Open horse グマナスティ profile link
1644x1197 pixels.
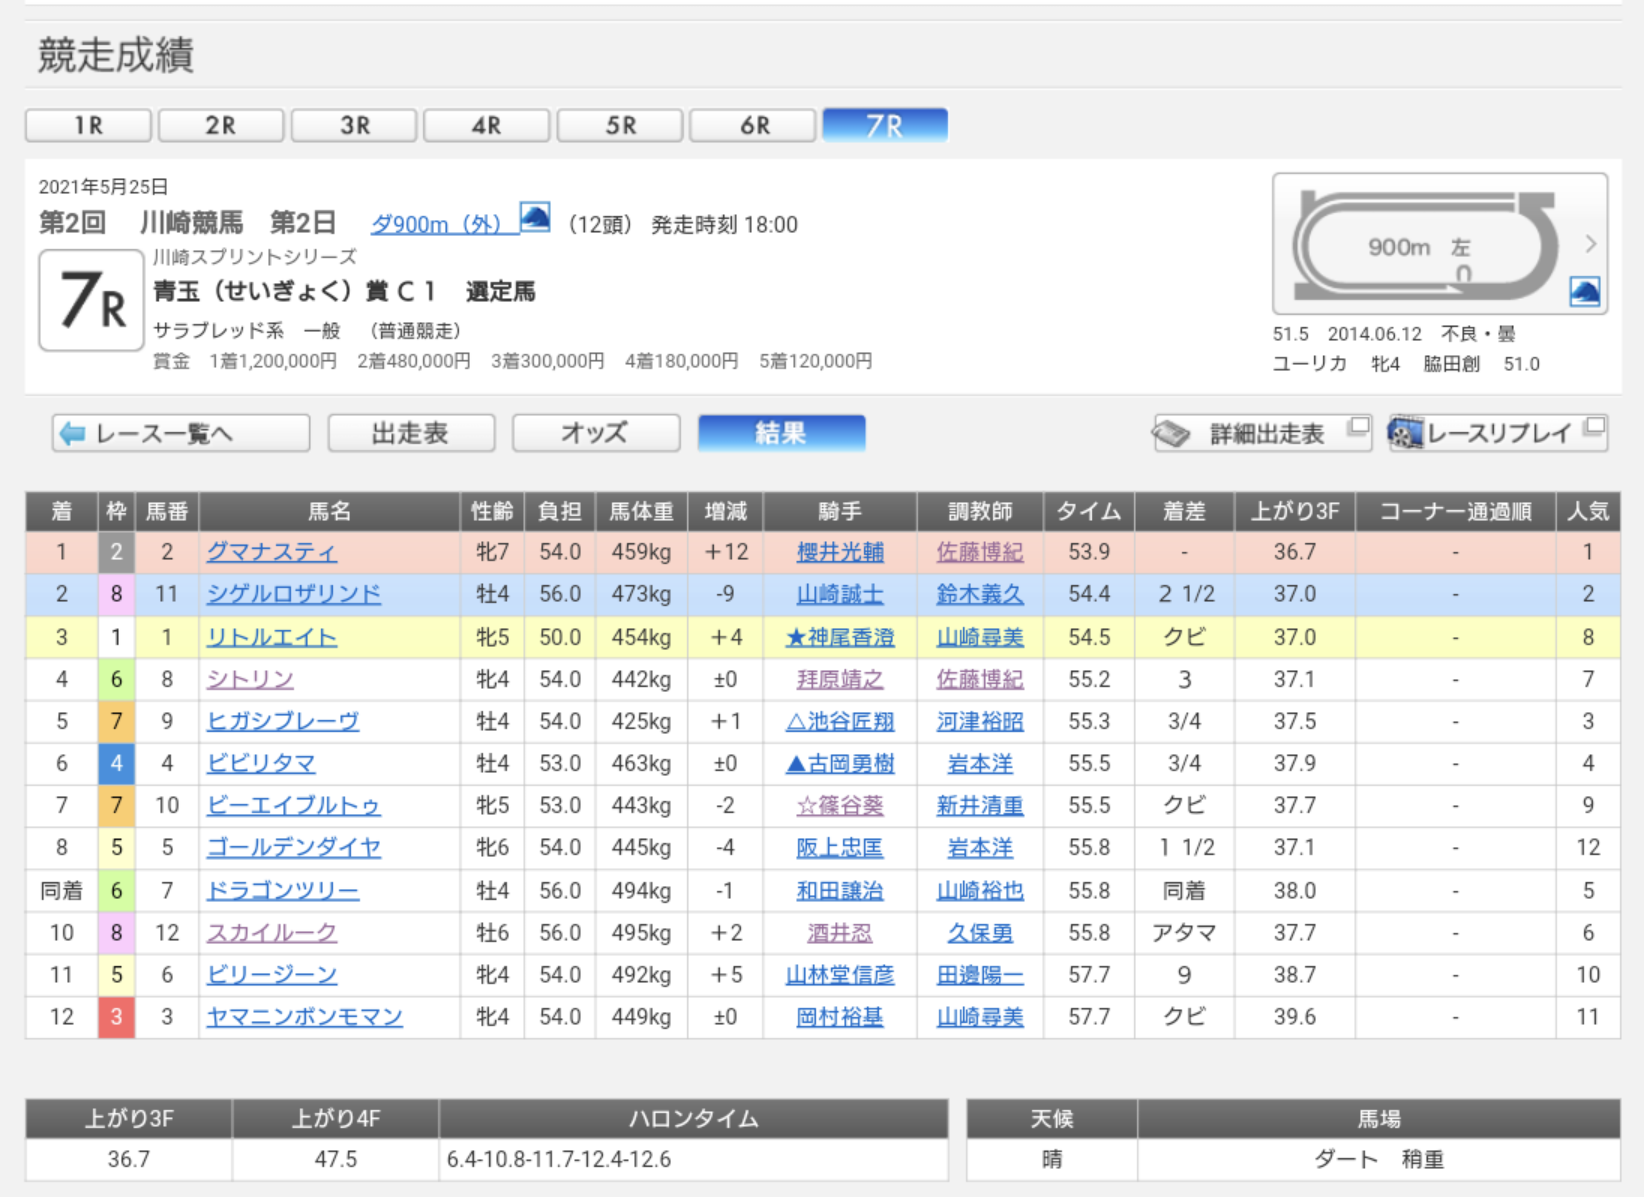pyautogui.click(x=271, y=552)
